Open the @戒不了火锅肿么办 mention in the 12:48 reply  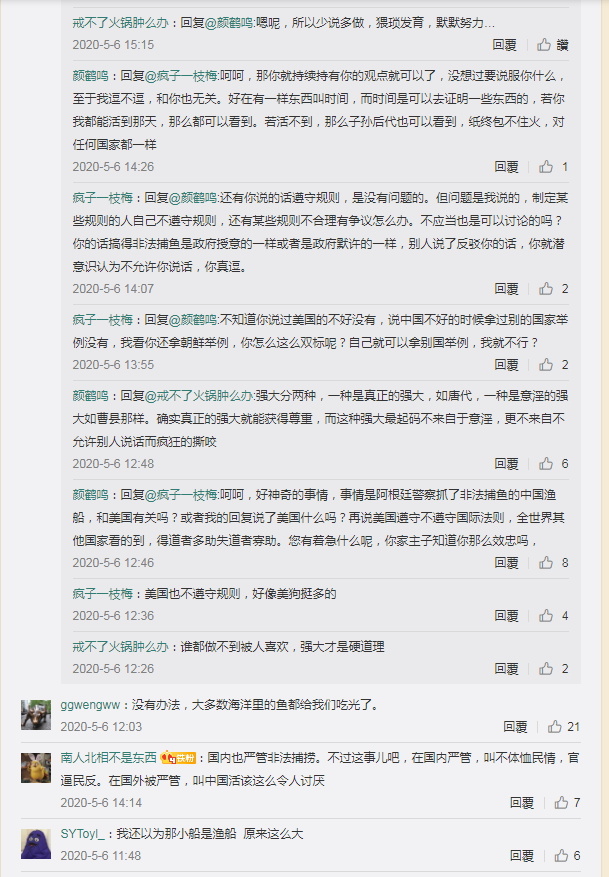pyautogui.click(x=199, y=395)
